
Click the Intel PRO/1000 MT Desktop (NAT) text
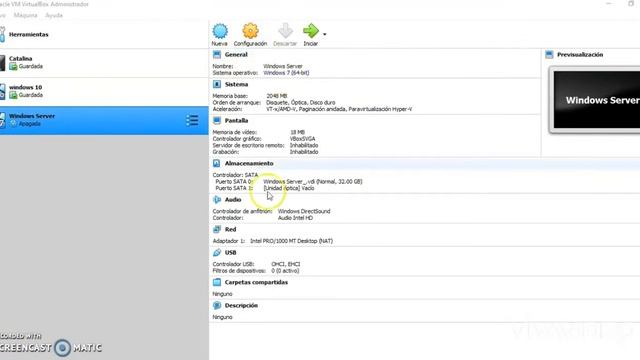click(x=291, y=241)
